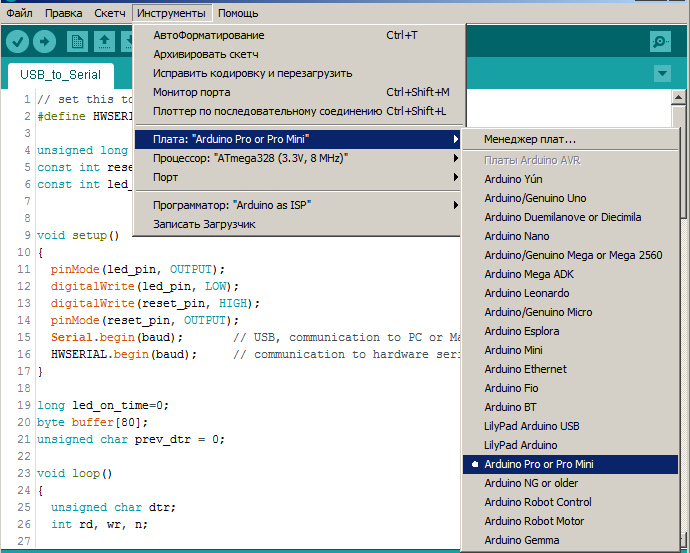Viewport: 690px width, 553px height.
Task: Click the Verify checkmark button
Action: tap(18, 41)
